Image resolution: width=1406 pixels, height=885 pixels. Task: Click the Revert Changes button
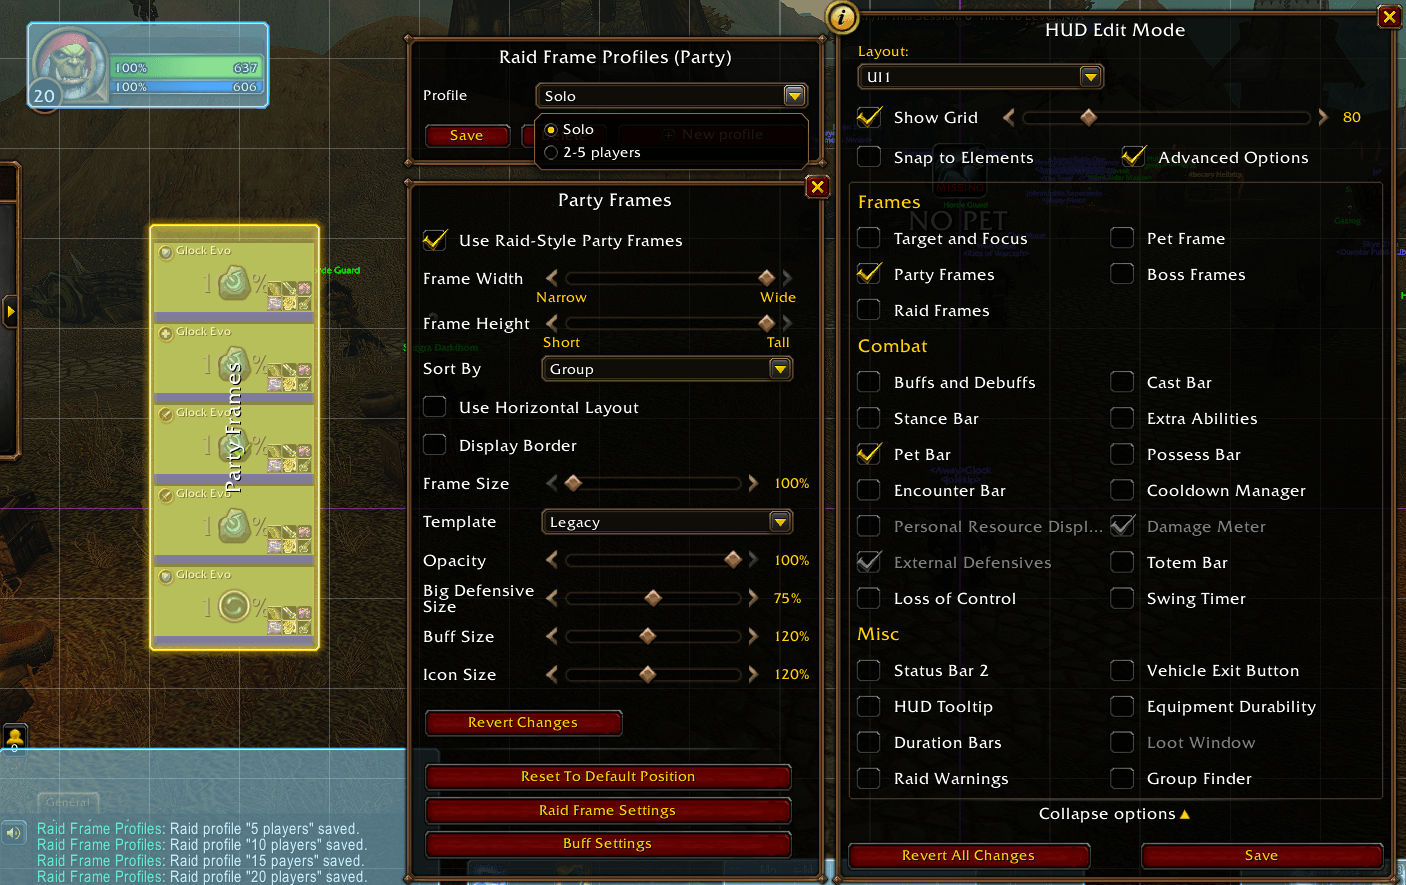pos(523,722)
